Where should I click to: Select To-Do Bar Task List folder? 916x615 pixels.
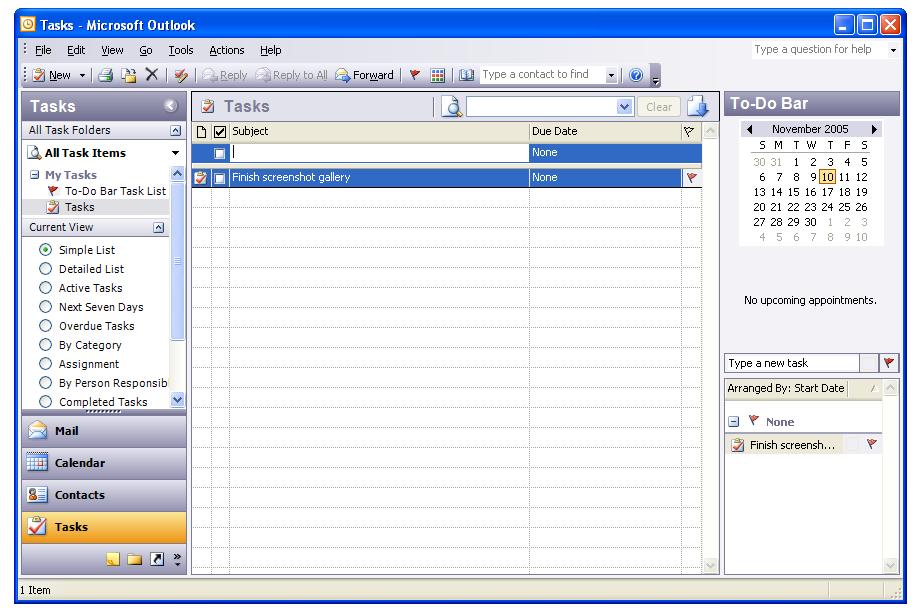coord(115,191)
